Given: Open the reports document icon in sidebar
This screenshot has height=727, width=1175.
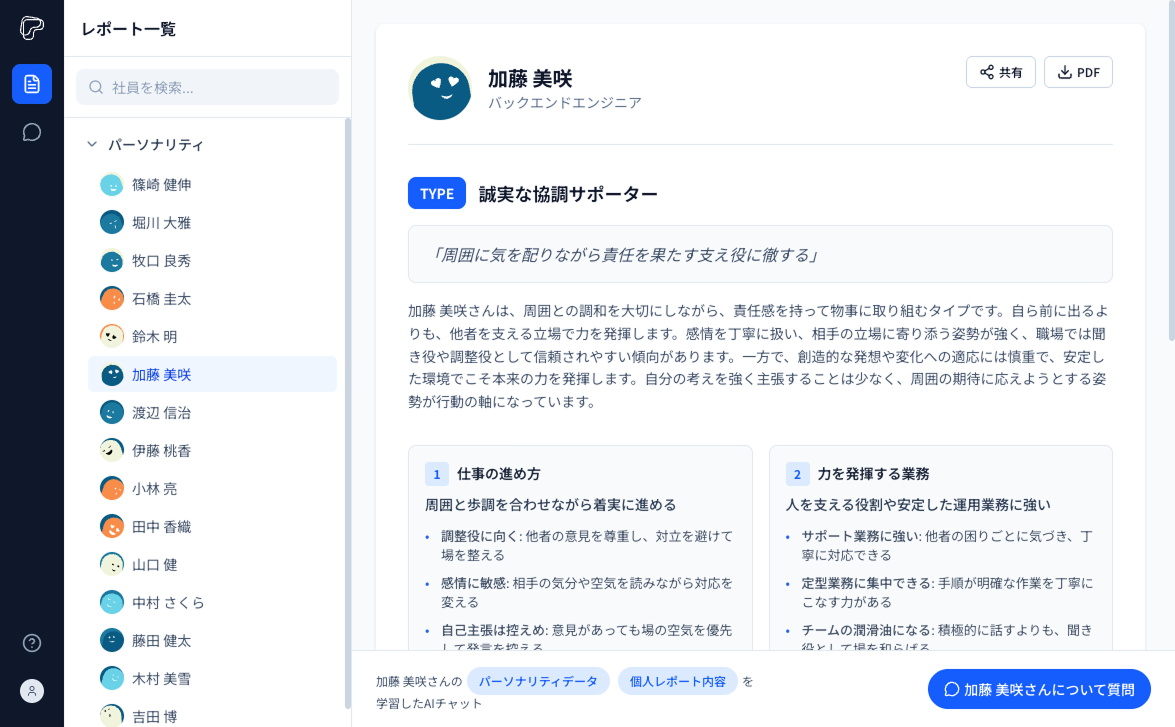Looking at the screenshot, I should click(31, 84).
